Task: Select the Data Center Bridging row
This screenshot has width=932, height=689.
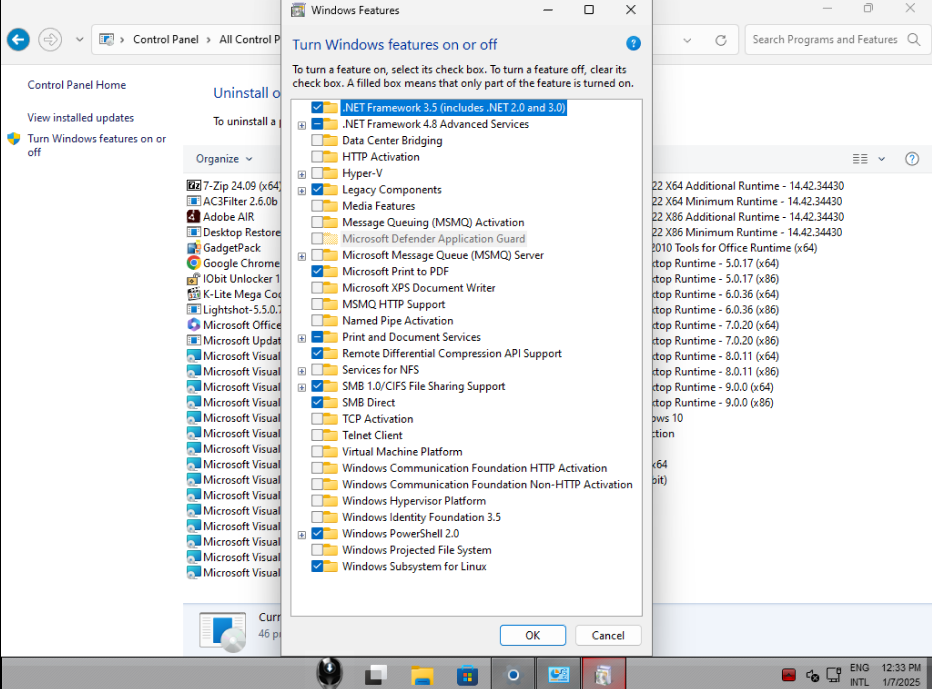Action: tap(392, 140)
